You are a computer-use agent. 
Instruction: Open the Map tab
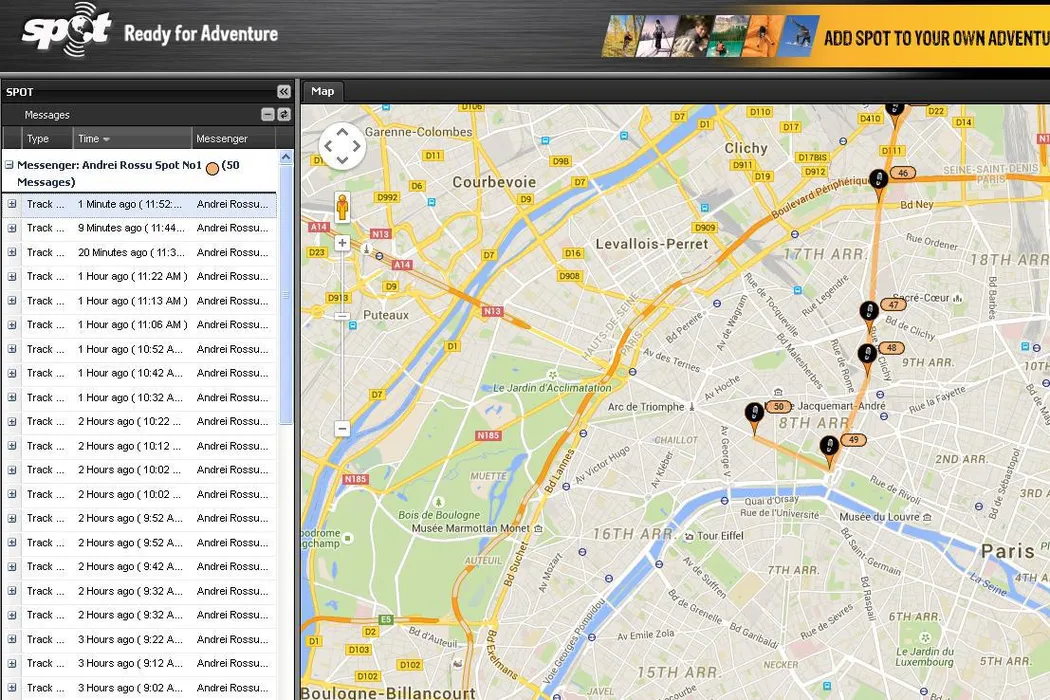322,91
